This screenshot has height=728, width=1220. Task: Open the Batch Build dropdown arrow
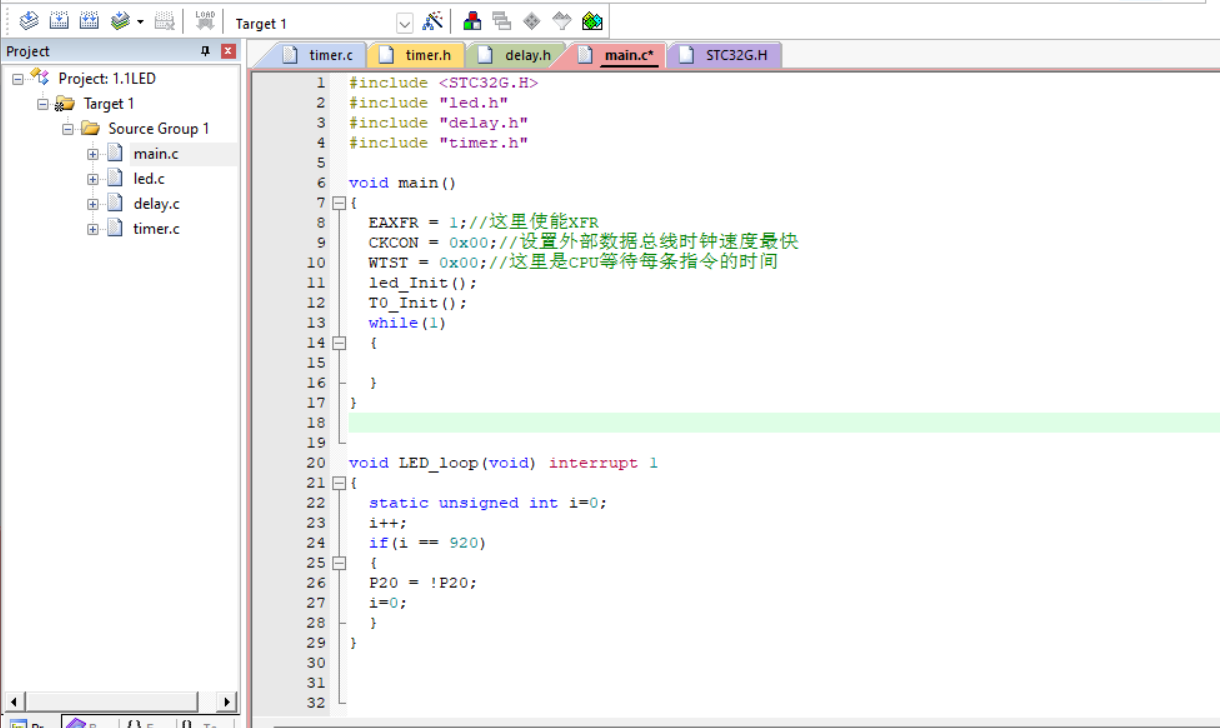(139, 22)
